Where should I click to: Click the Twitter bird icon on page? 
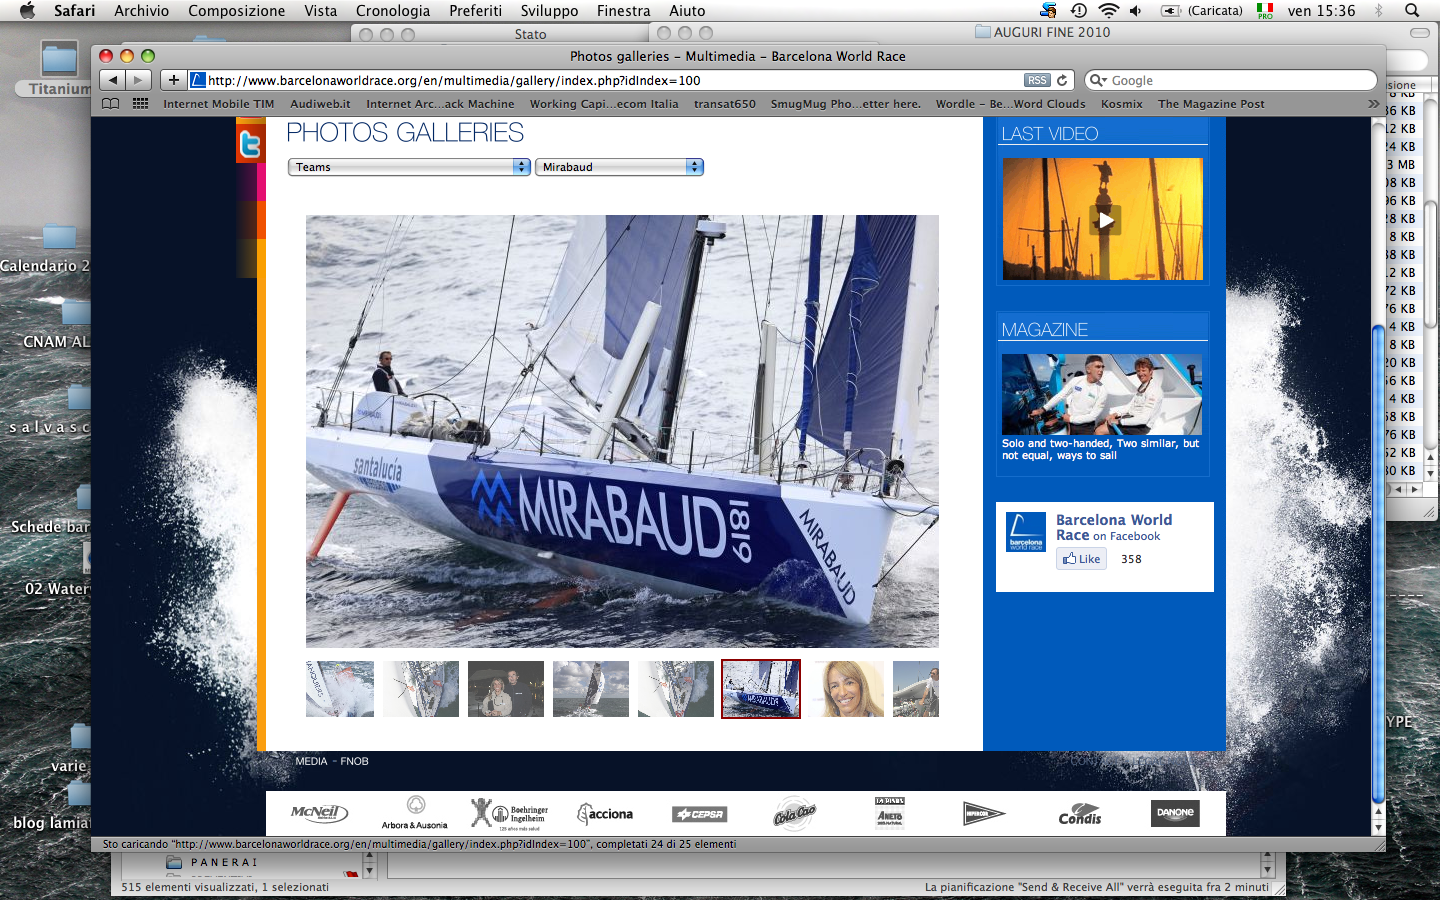[x=250, y=146]
